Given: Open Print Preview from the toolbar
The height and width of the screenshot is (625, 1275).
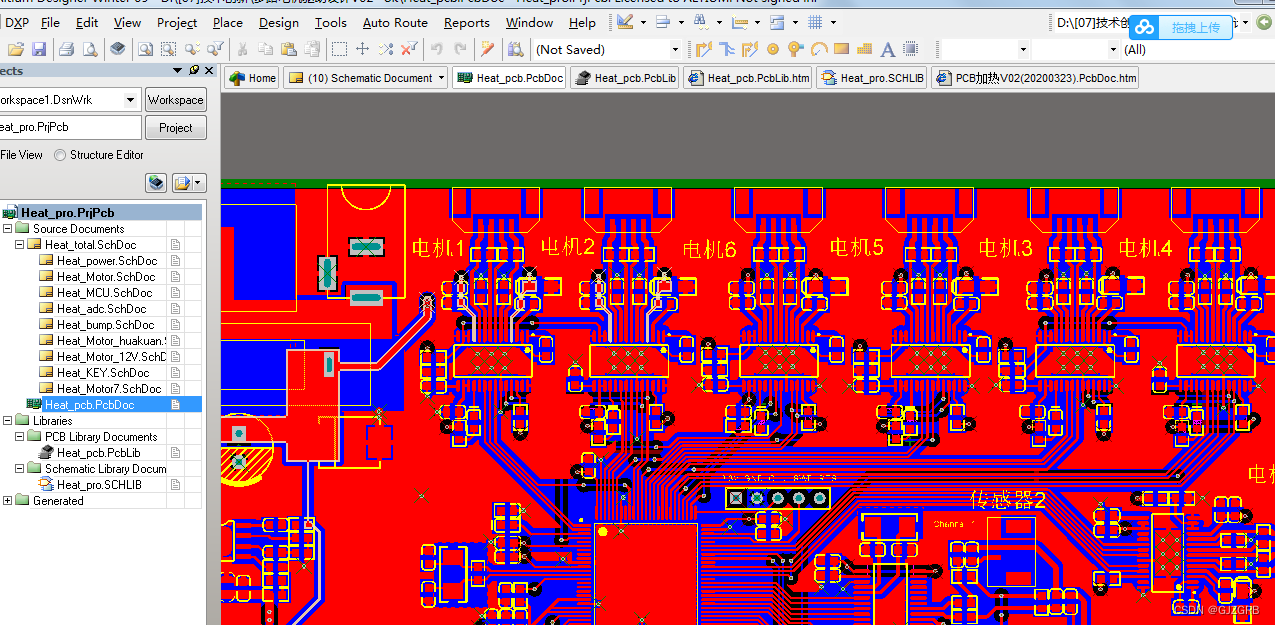Looking at the screenshot, I should (x=90, y=48).
